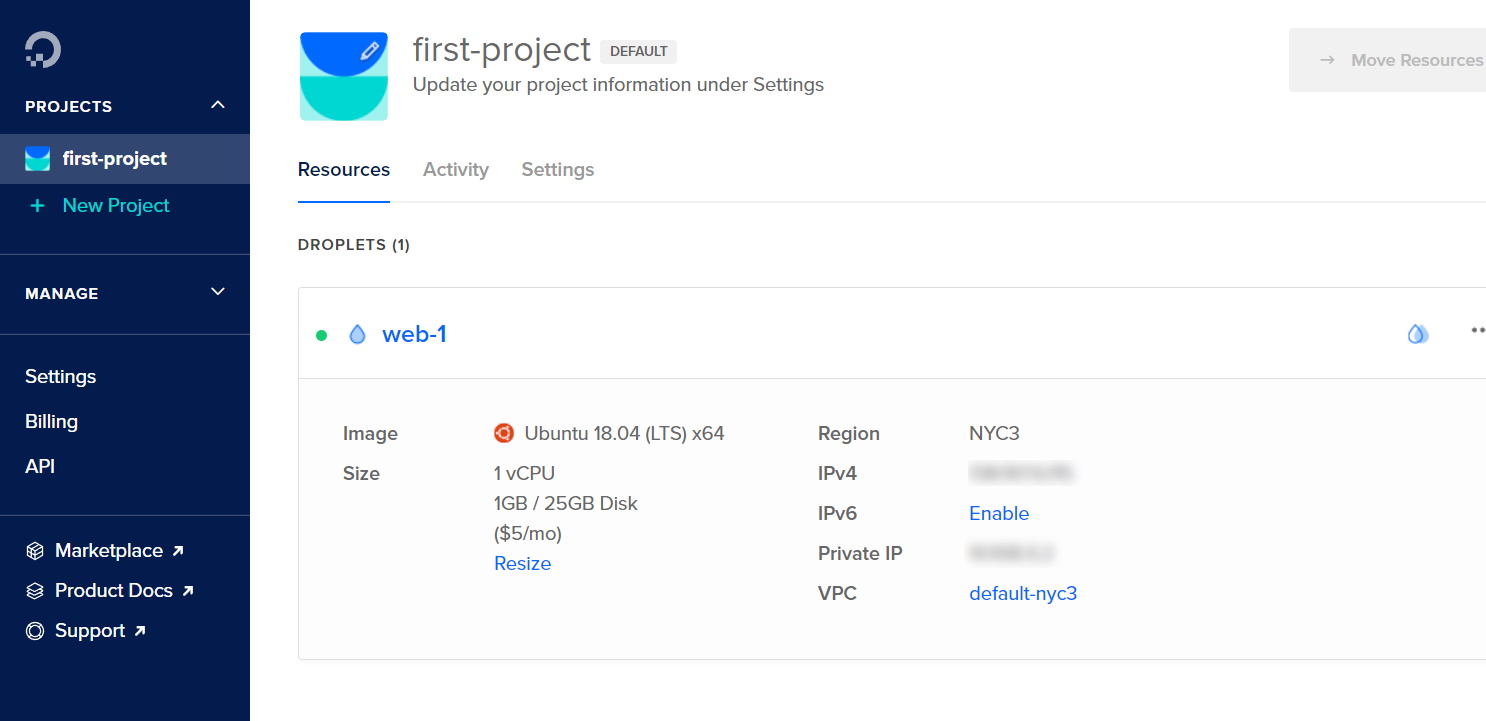This screenshot has height=721, width=1486.
Task: Open the web-1 more options menu
Action: pyautogui.click(x=1478, y=330)
